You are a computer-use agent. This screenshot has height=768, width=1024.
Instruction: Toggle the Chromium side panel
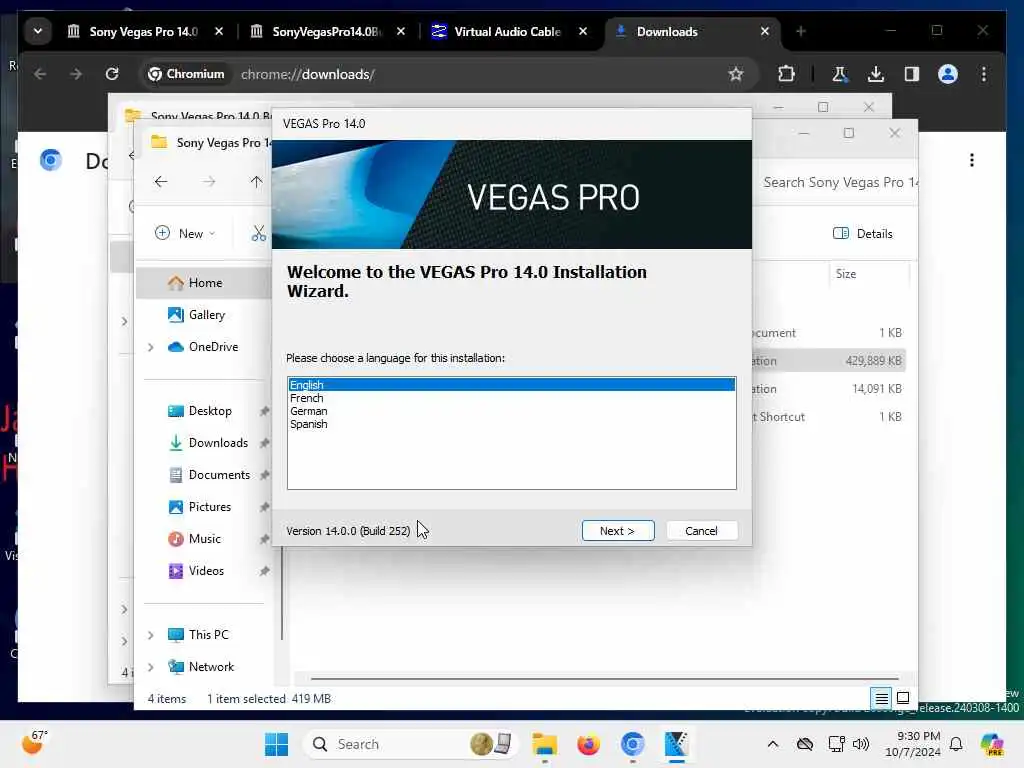pos(912,74)
